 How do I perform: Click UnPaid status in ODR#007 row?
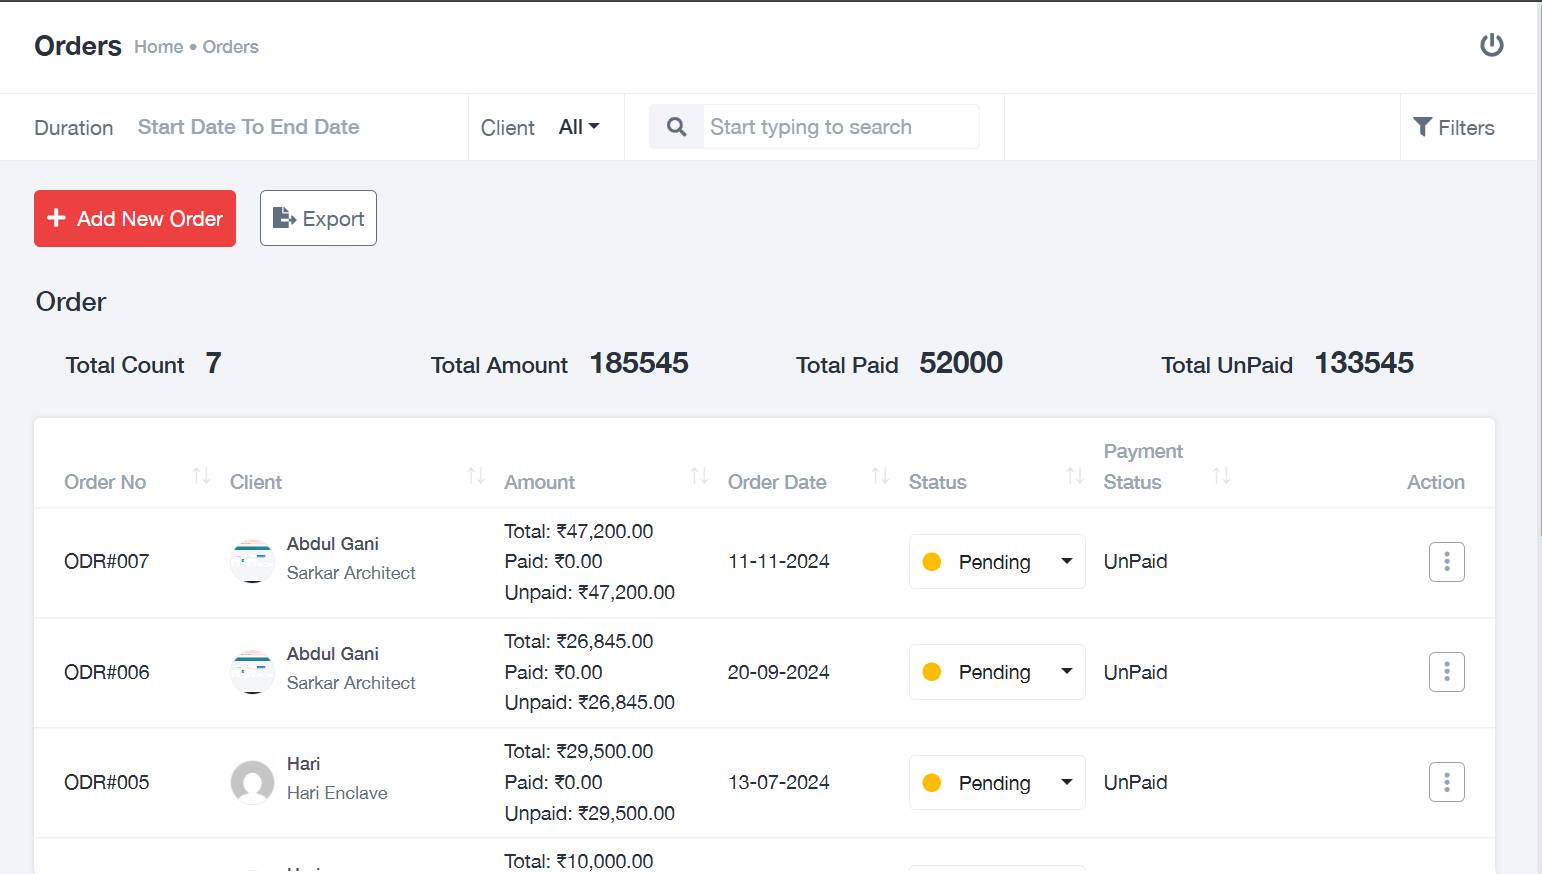[1135, 561]
